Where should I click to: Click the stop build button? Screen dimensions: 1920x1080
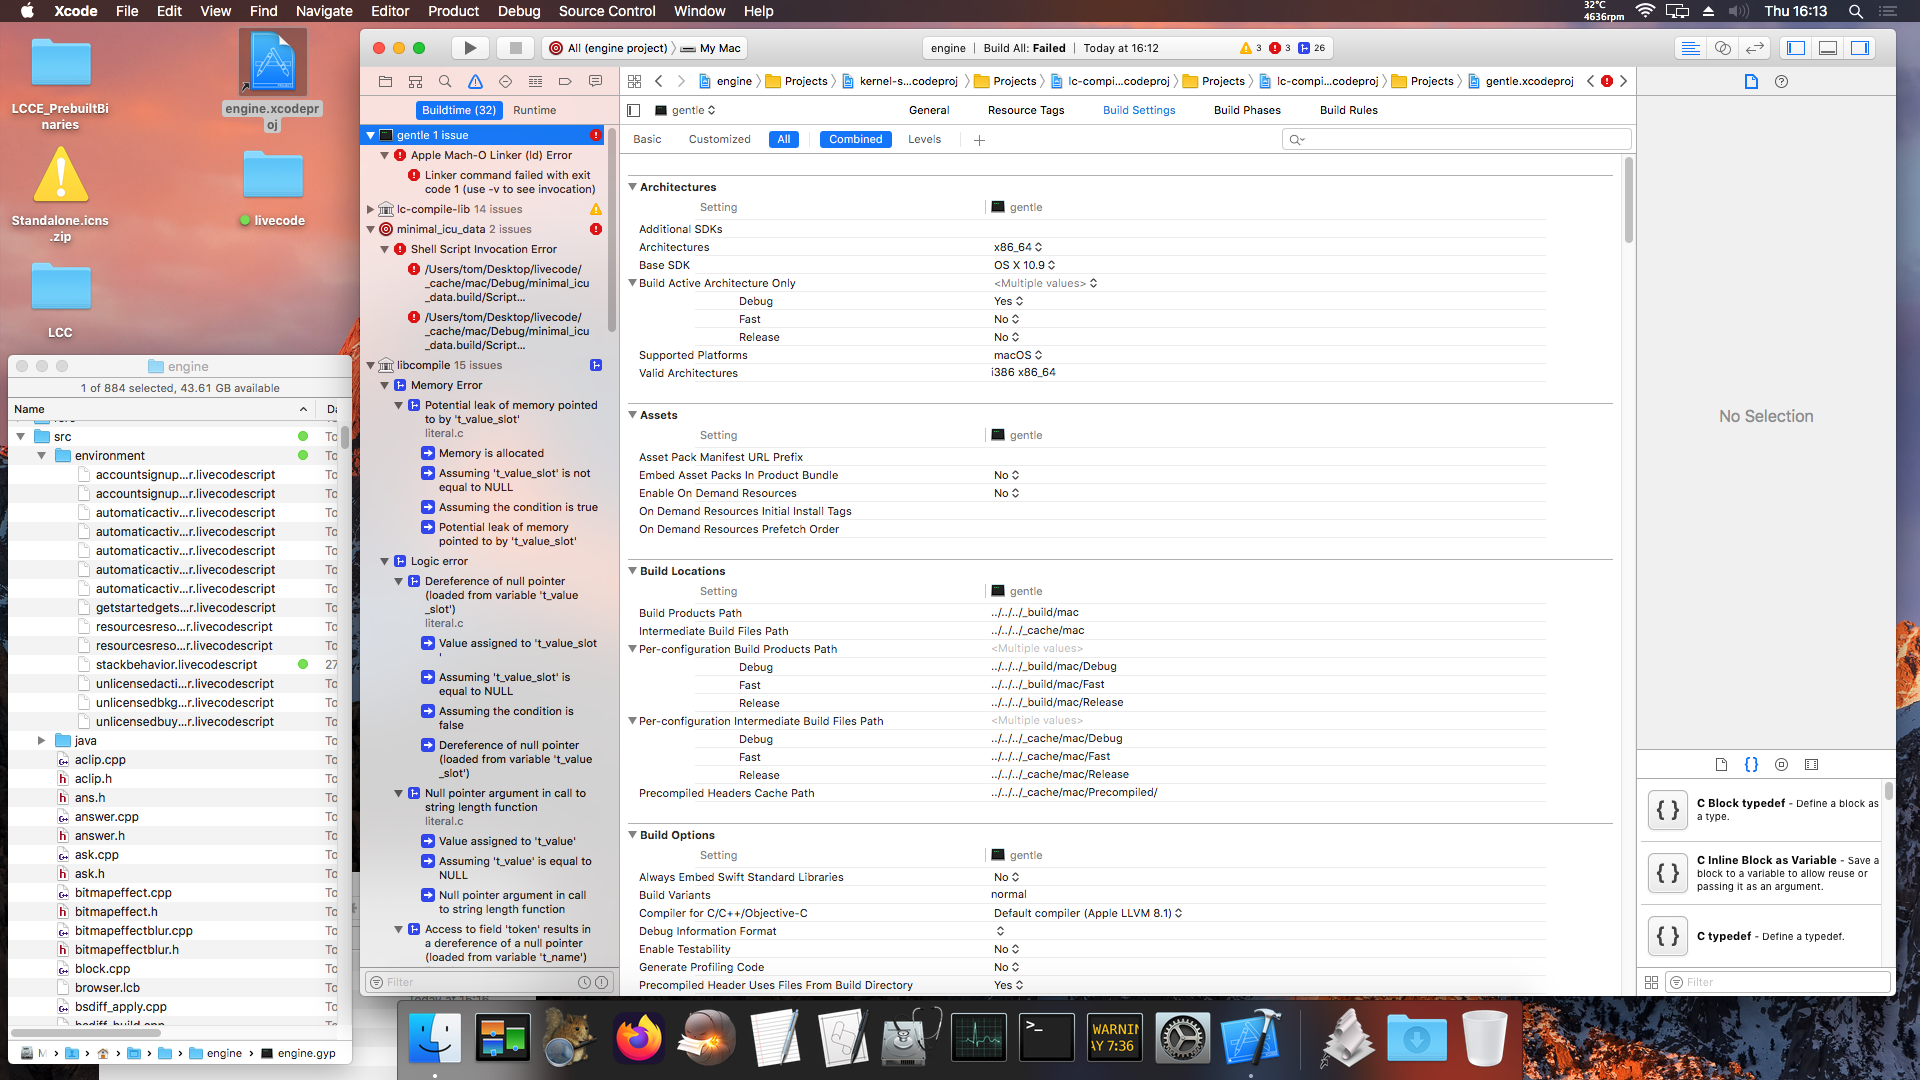(517, 47)
